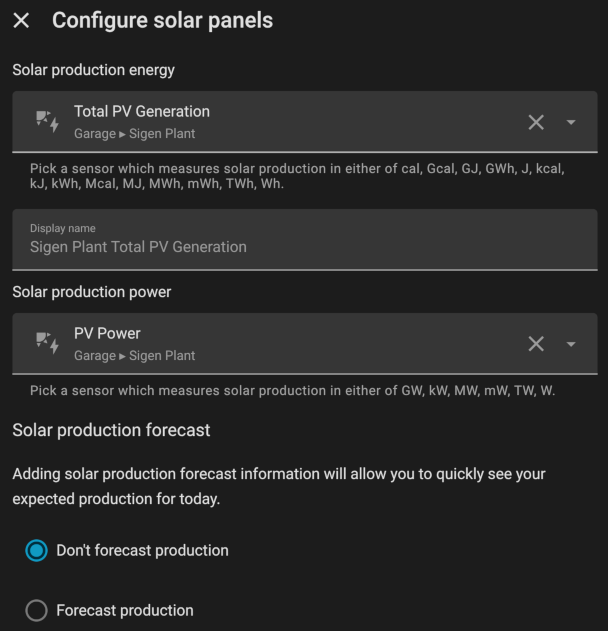This screenshot has height=631, width=608.
Task: Clear the Total PV Generation sensor selection
Action: click(x=536, y=122)
